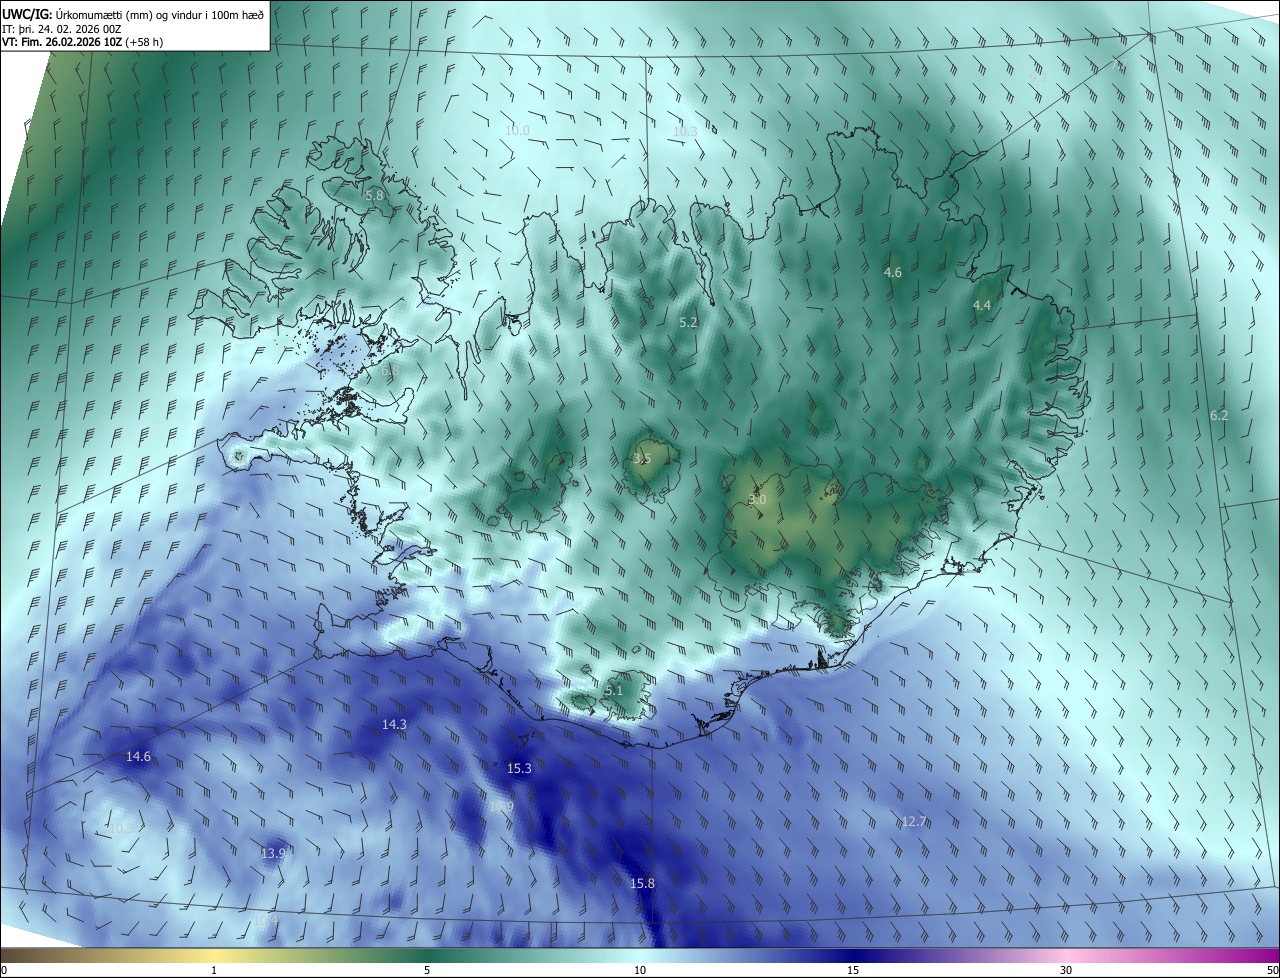Click the colour scale tick label 10
This screenshot has height=978, width=1280.
(x=640, y=971)
